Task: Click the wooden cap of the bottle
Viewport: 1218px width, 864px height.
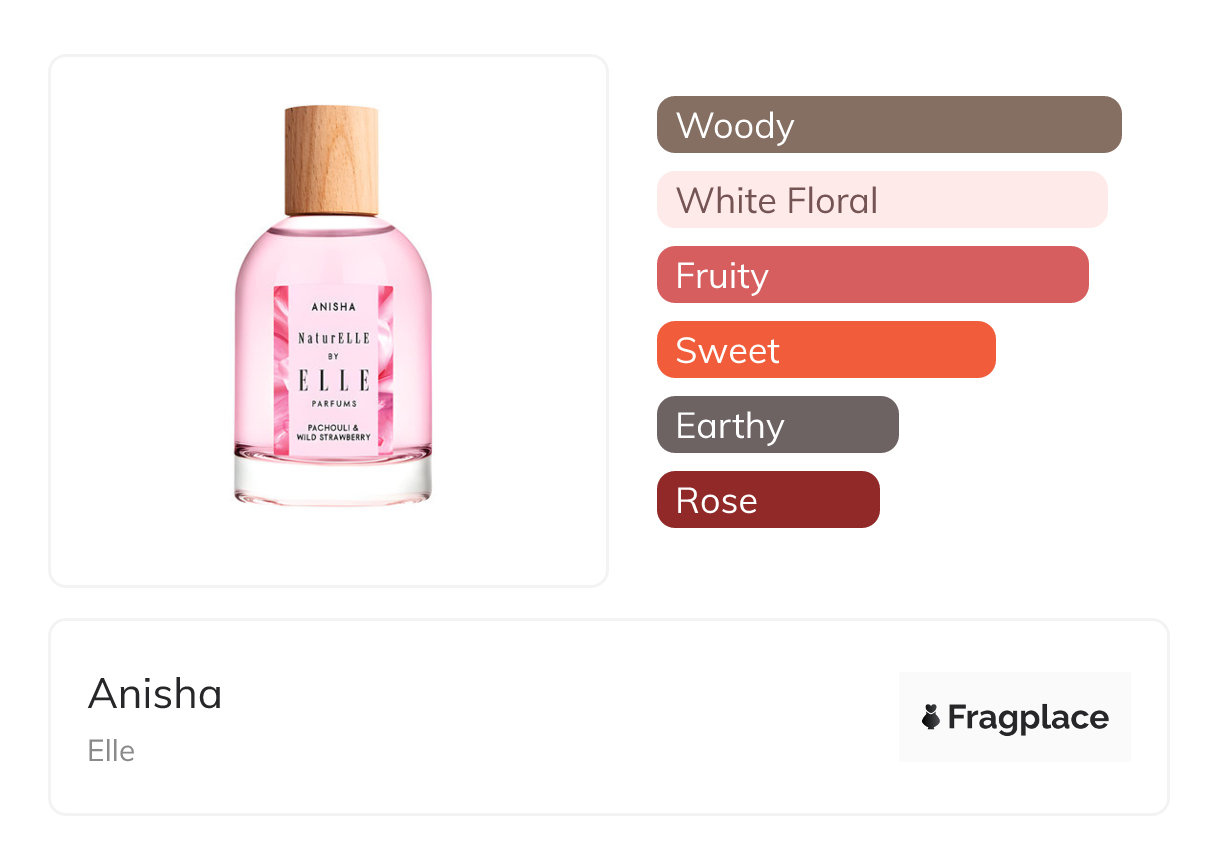Action: click(332, 160)
